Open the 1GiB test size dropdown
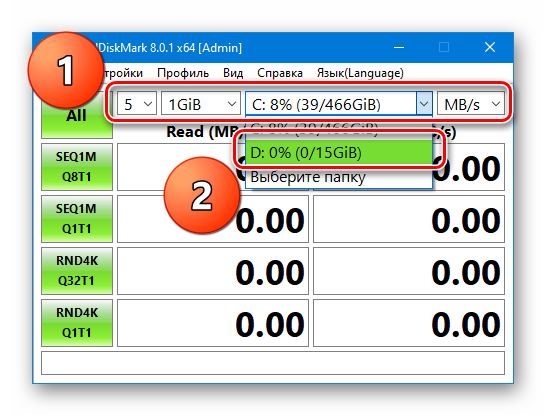This screenshot has width=546, height=416. (201, 104)
